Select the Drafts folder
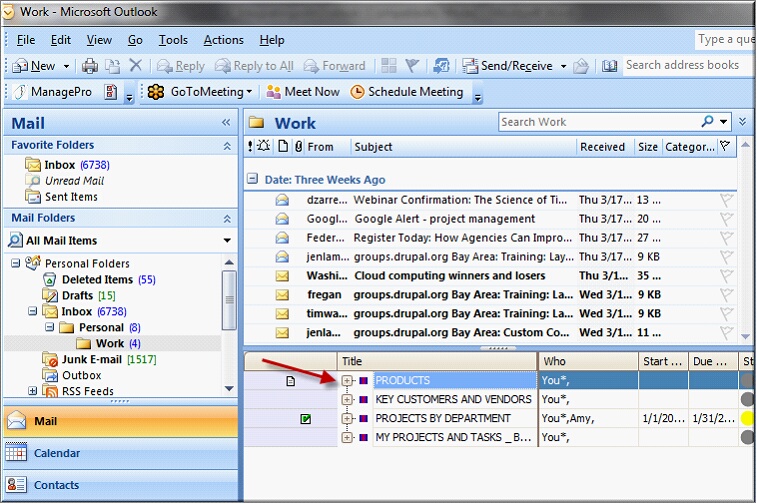Viewport: 757px width, 504px height. pyautogui.click(x=77, y=295)
